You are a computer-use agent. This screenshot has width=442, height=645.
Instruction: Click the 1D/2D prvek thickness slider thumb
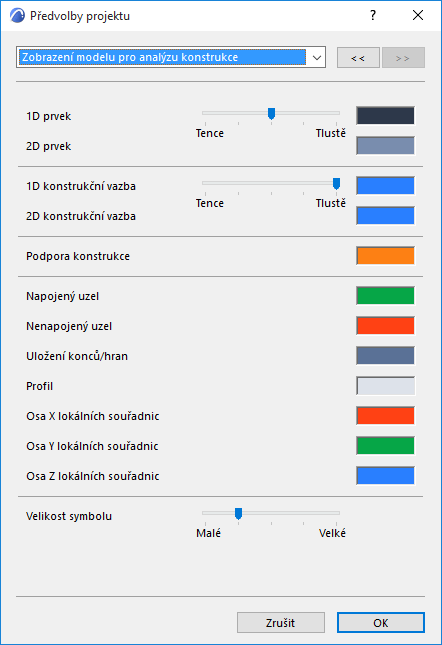(271, 114)
